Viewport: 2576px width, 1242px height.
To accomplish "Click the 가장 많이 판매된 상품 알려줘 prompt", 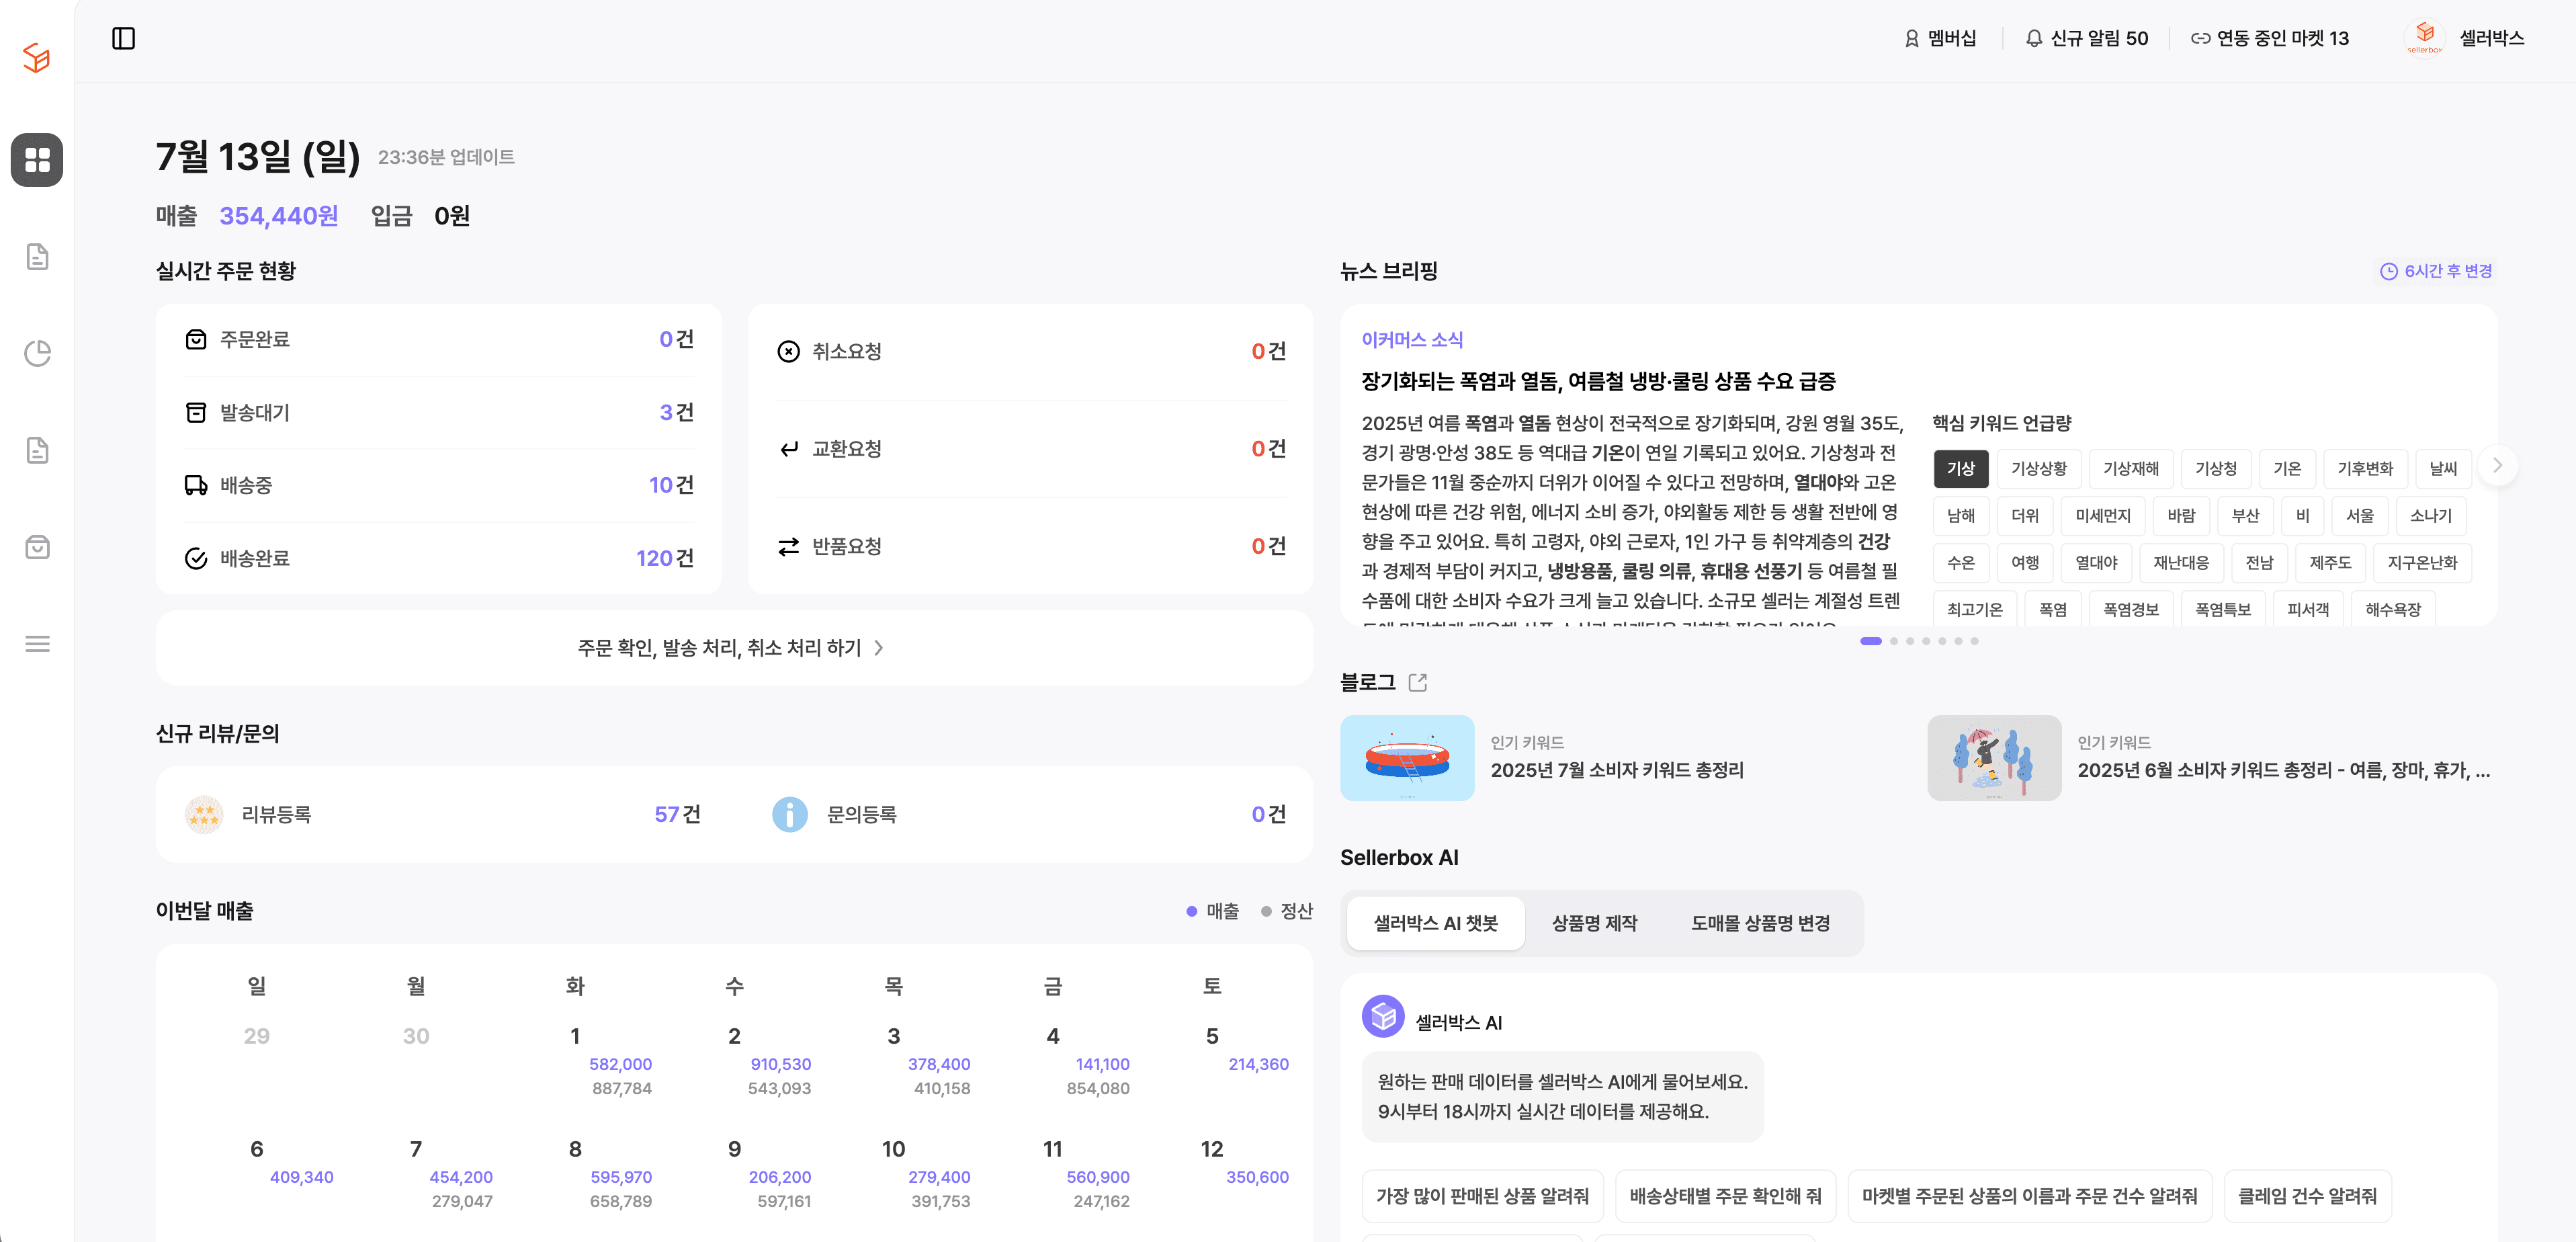I will point(1482,1196).
